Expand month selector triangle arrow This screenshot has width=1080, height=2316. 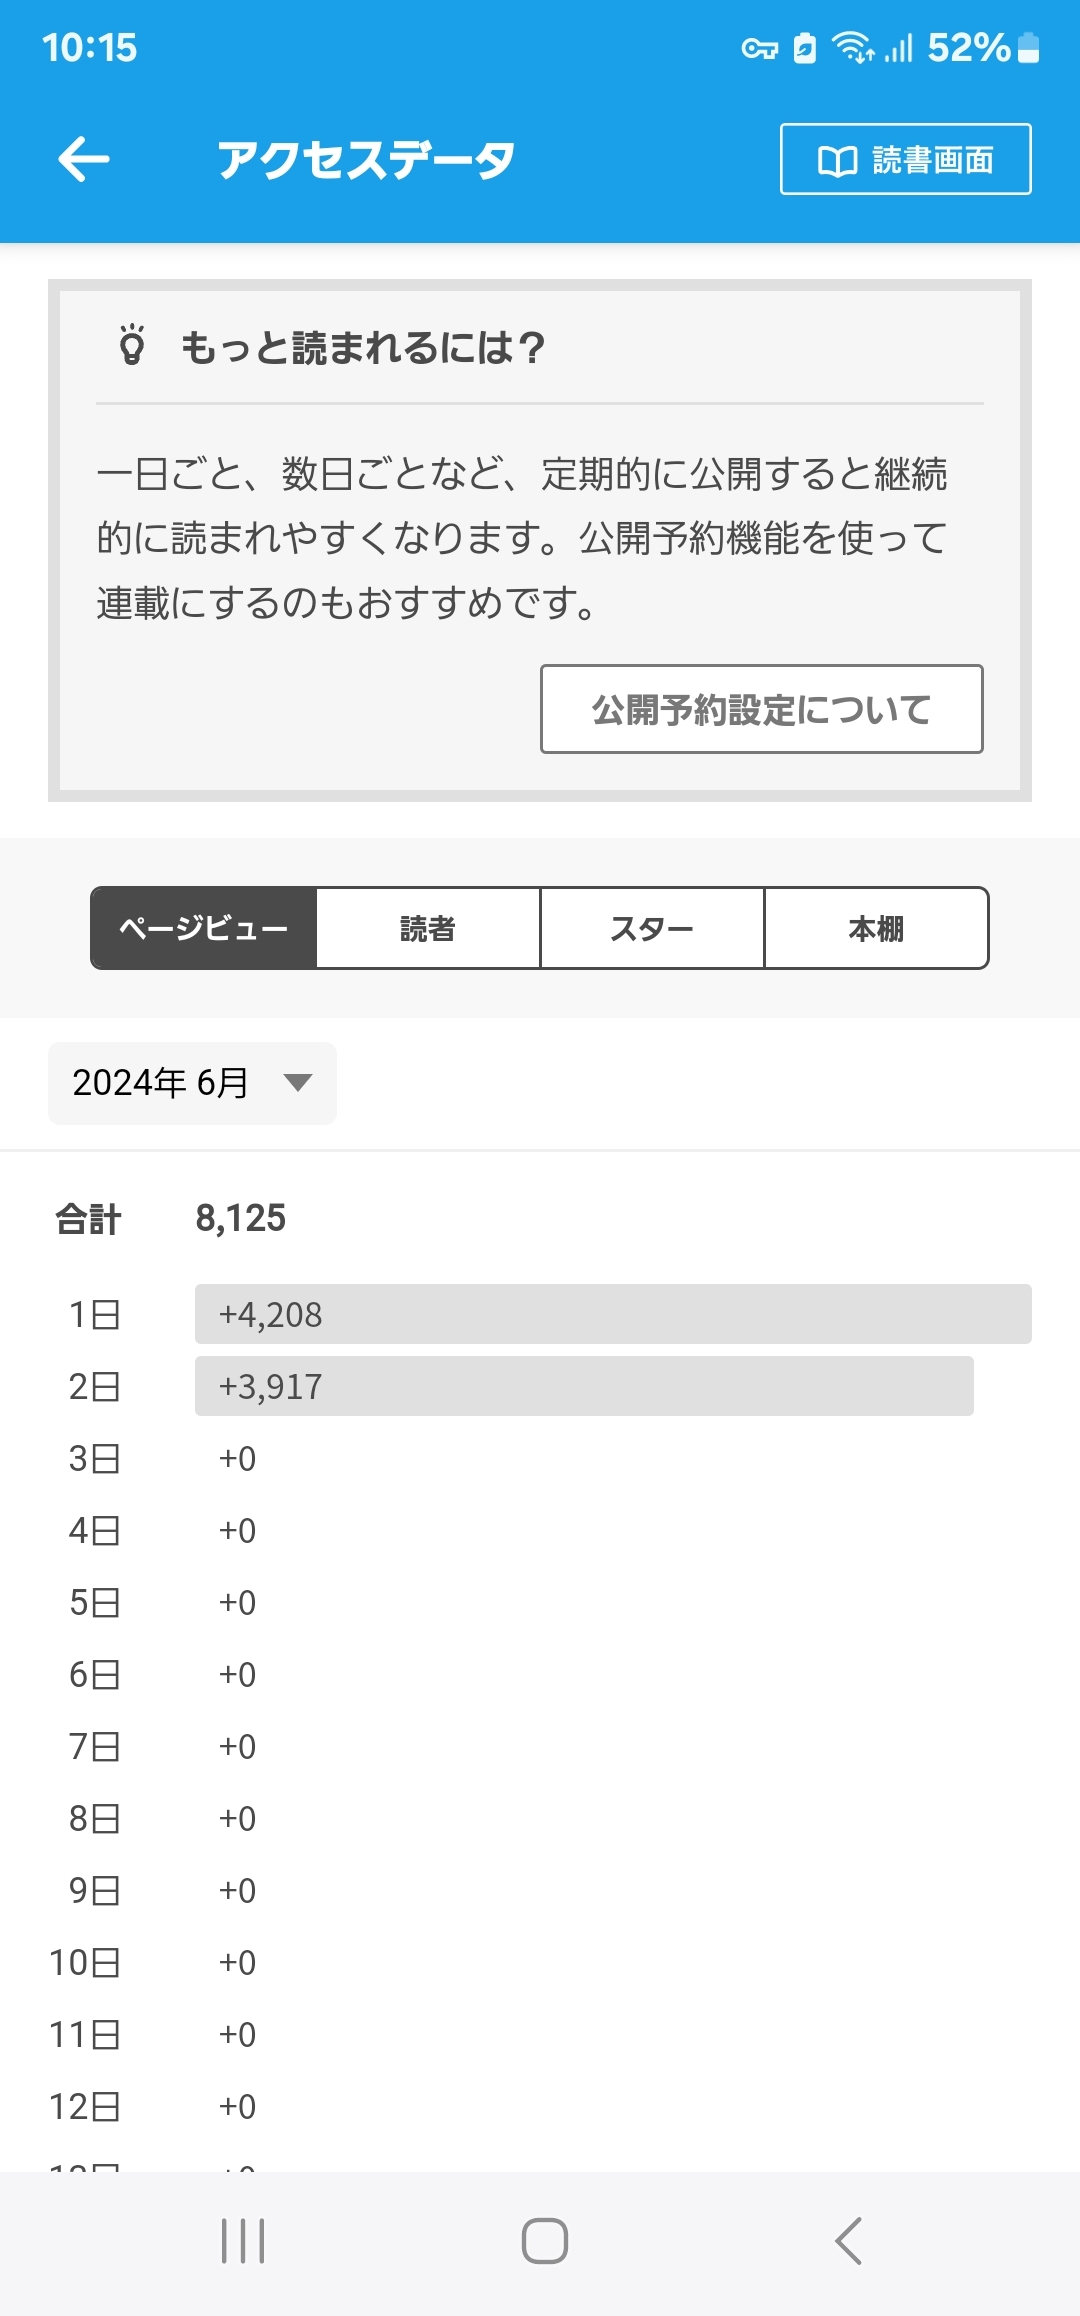pos(298,1083)
